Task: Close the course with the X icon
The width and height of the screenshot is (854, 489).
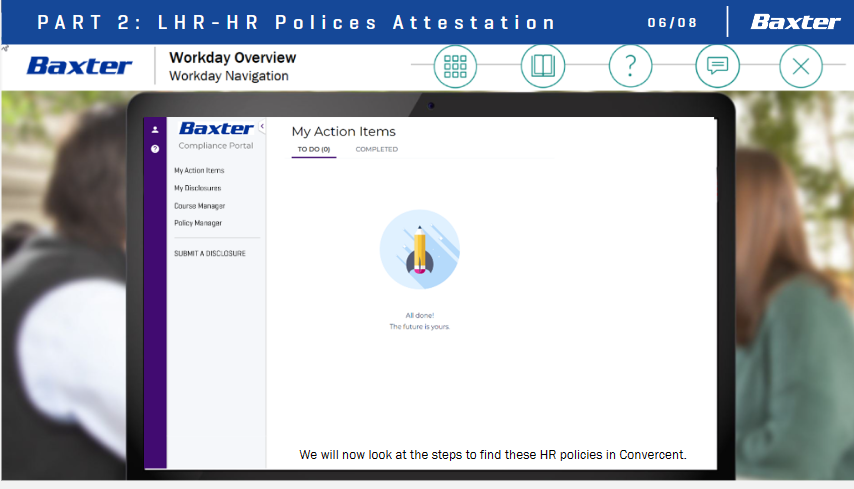Action: [x=801, y=66]
